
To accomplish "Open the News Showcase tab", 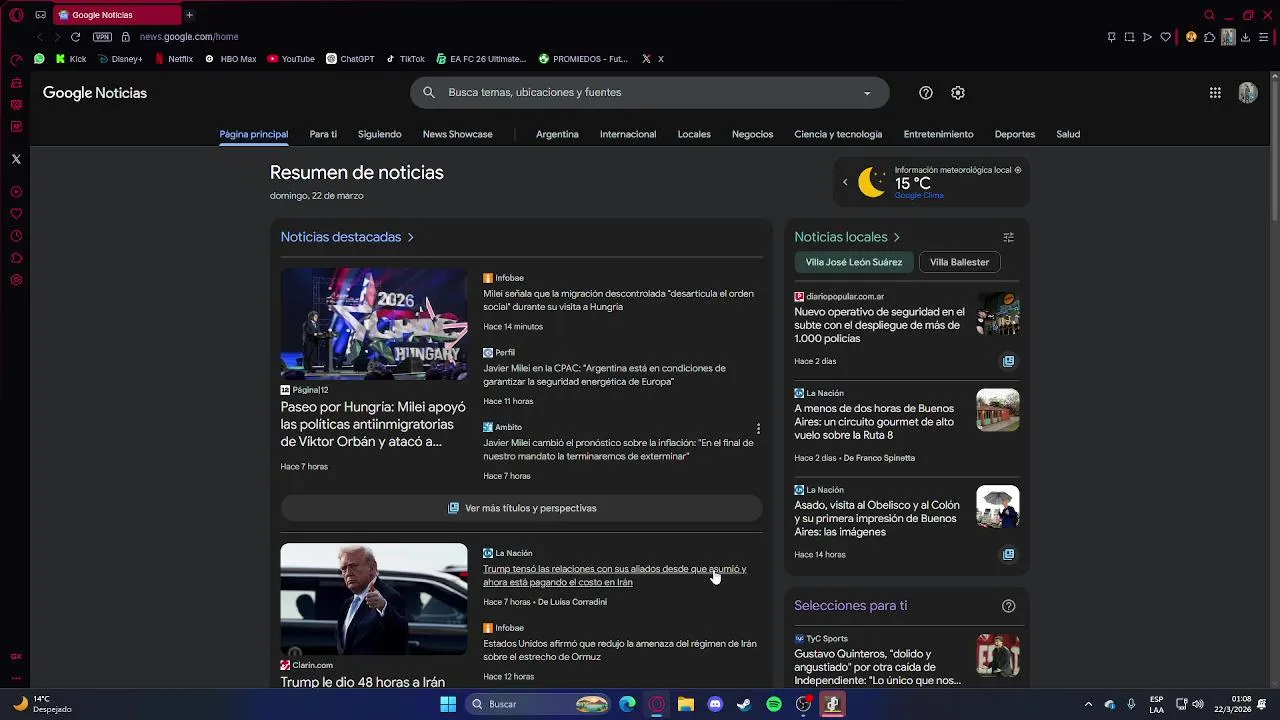I will 458,134.
